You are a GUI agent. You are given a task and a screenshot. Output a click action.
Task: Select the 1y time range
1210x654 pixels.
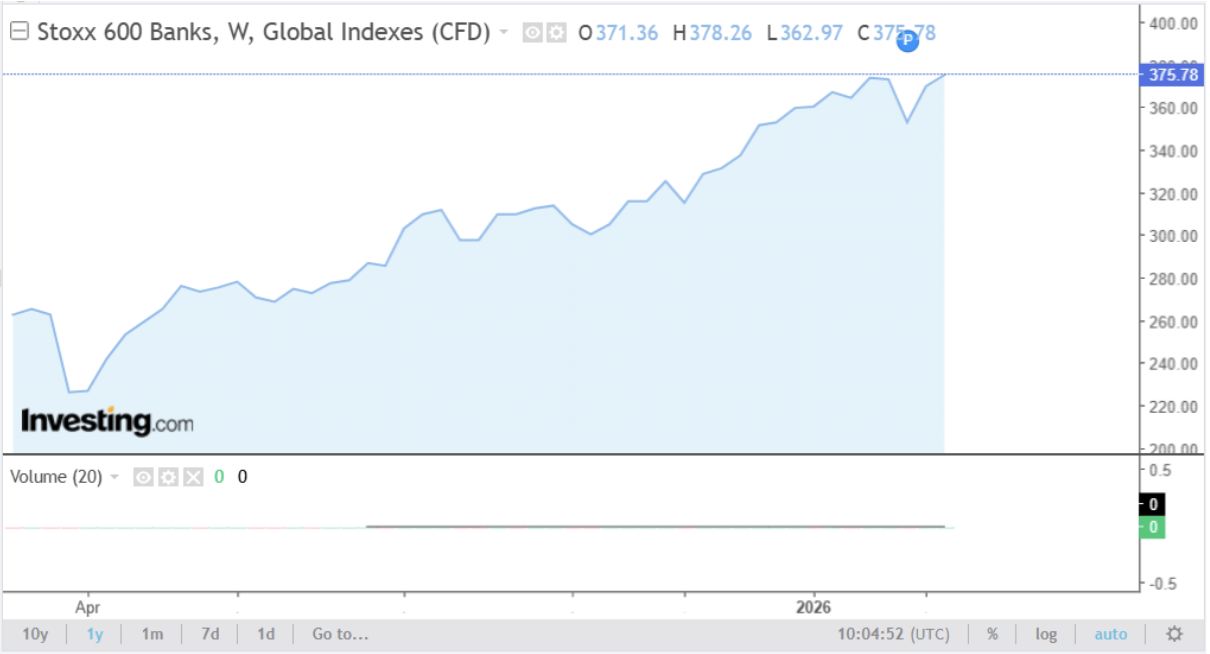point(95,634)
